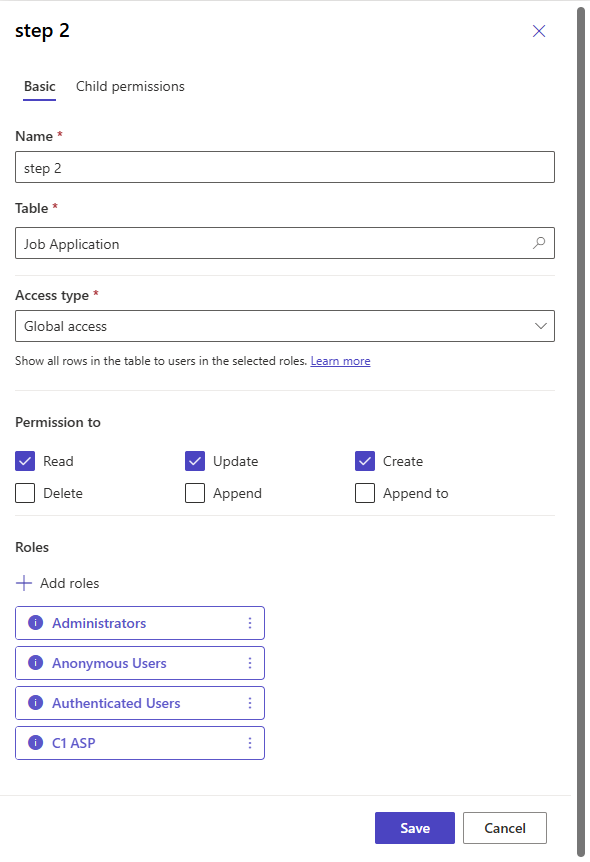This screenshot has width=590, height=862.
Task: Open the kebab menu on Administrators role
Action: coord(249,622)
